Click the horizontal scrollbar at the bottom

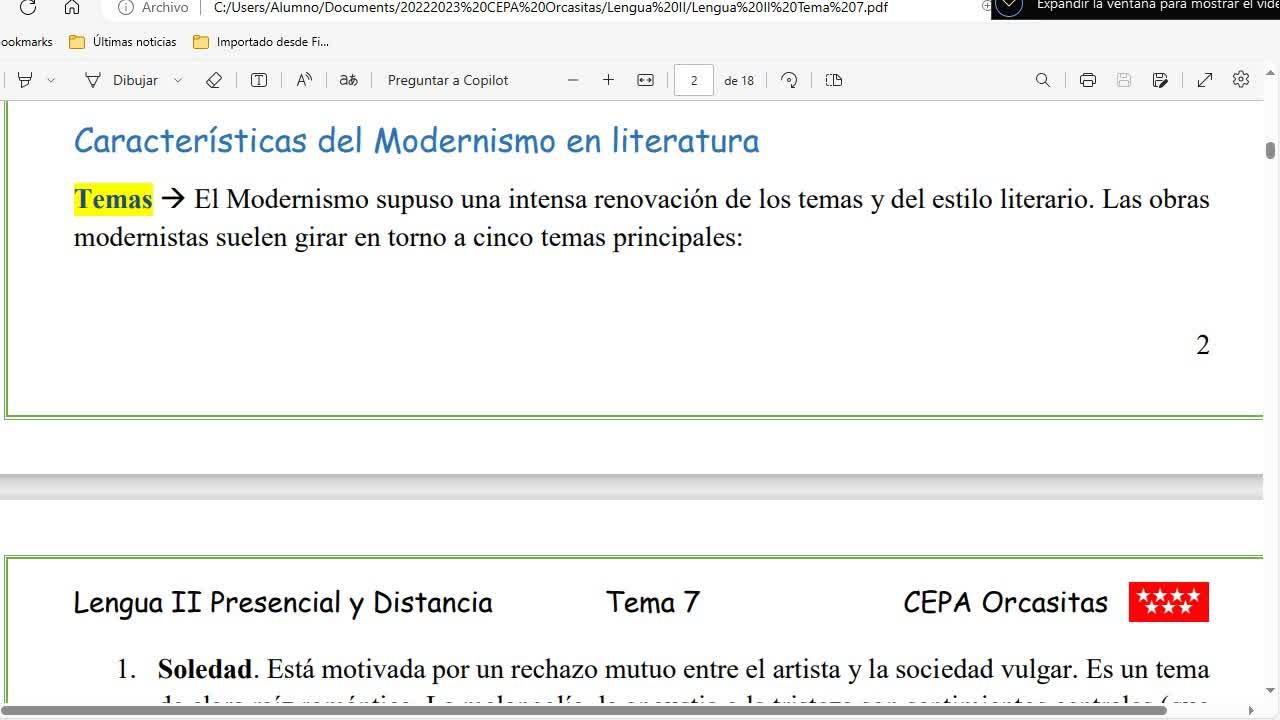click(583, 711)
